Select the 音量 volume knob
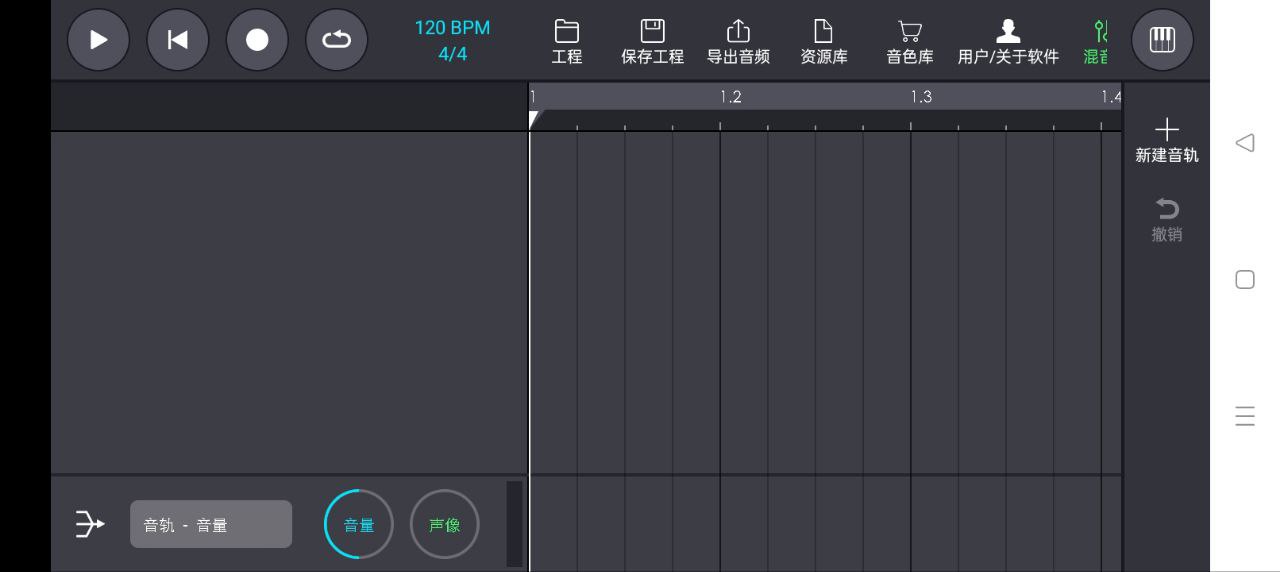 (x=359, y=524)
